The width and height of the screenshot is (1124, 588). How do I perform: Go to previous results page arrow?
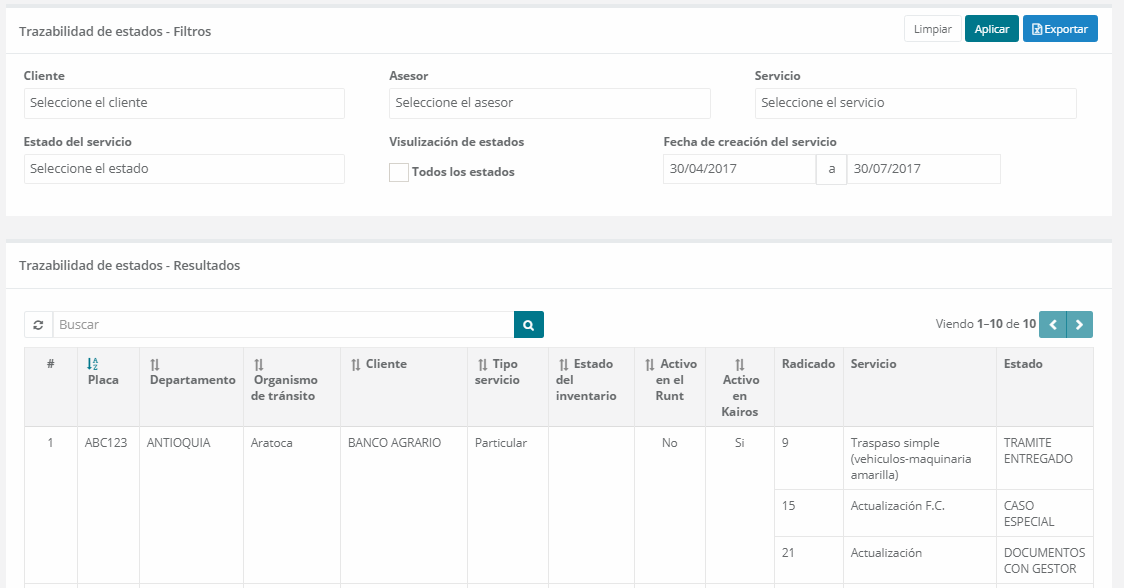(x=1052, y=325)
